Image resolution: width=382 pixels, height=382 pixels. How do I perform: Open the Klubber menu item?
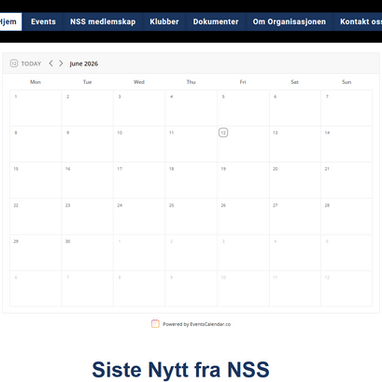click(164, 22)
